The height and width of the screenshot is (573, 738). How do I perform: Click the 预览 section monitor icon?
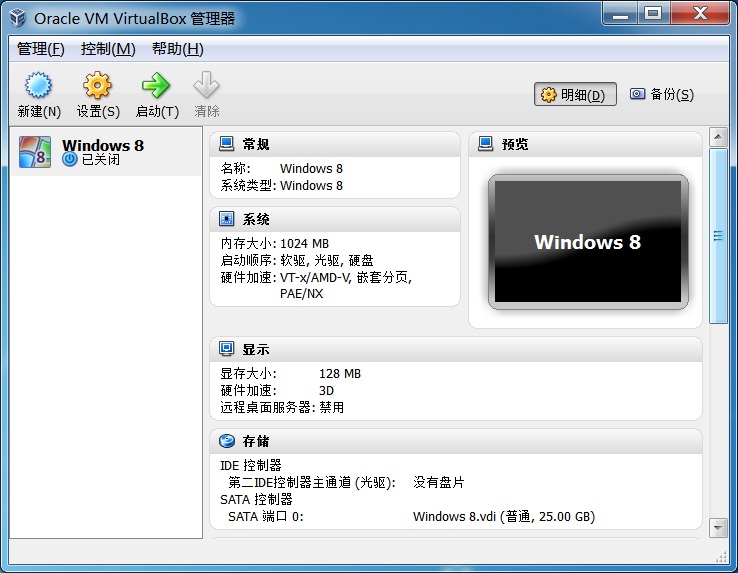485,144
